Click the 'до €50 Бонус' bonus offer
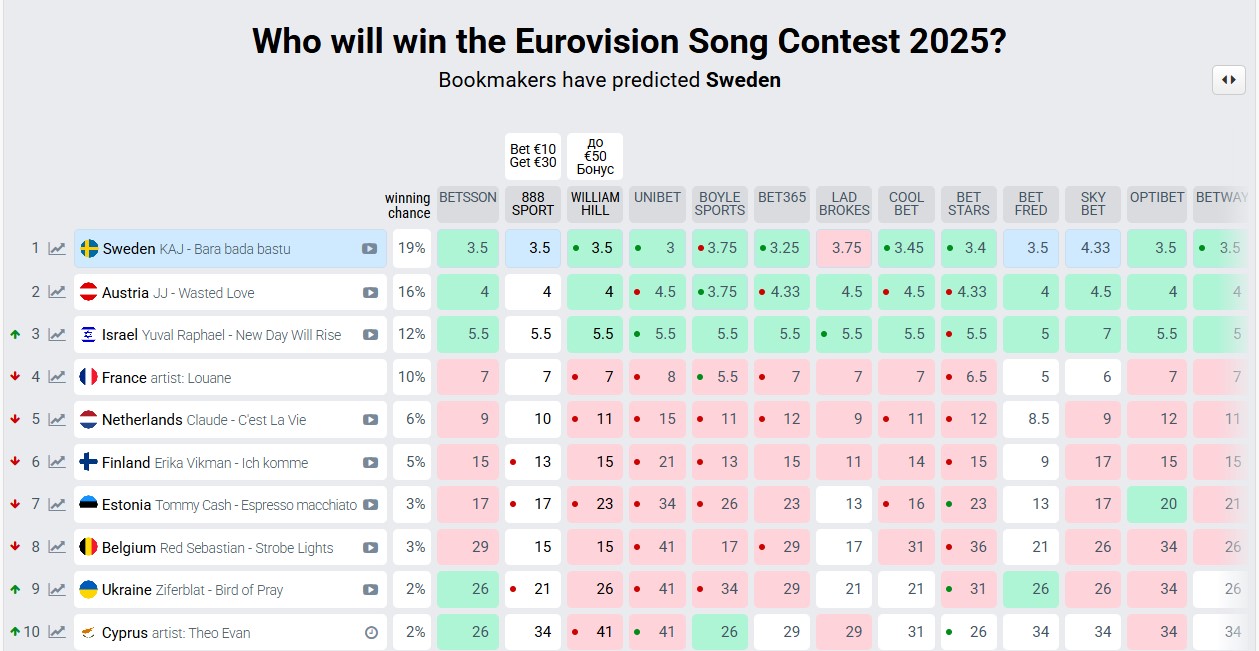 595,156
